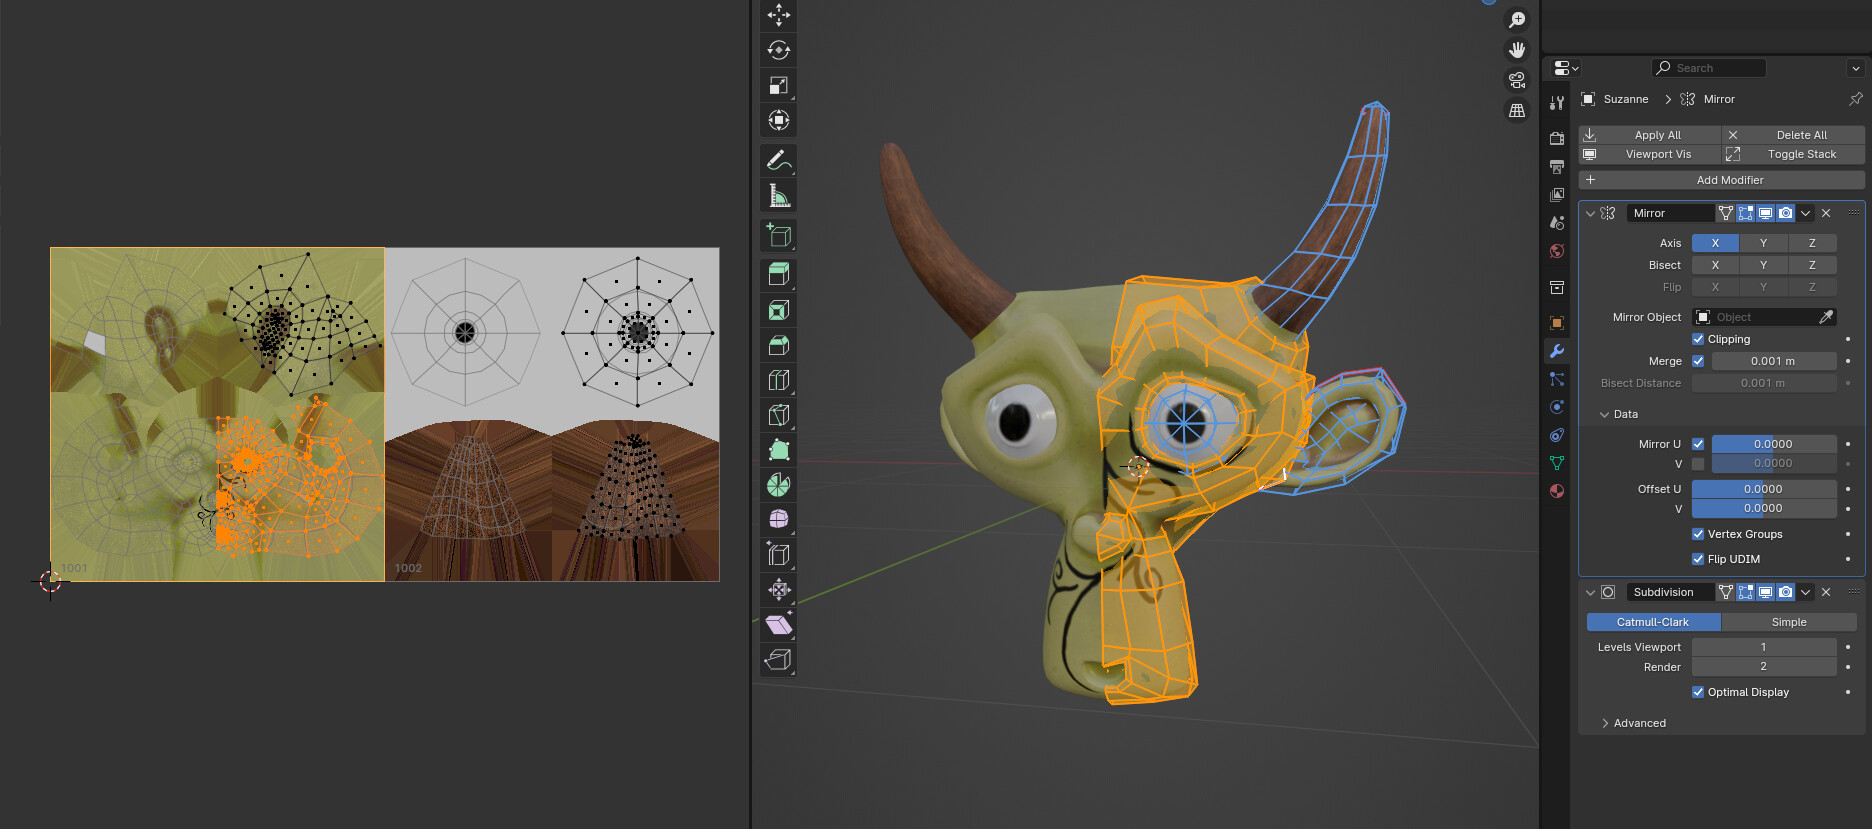Image resolution: width=1872 pixels, height=829 pixels.
Task: Pick Mirror Object with the eyedropper
Action: [x=1826, y=317]
